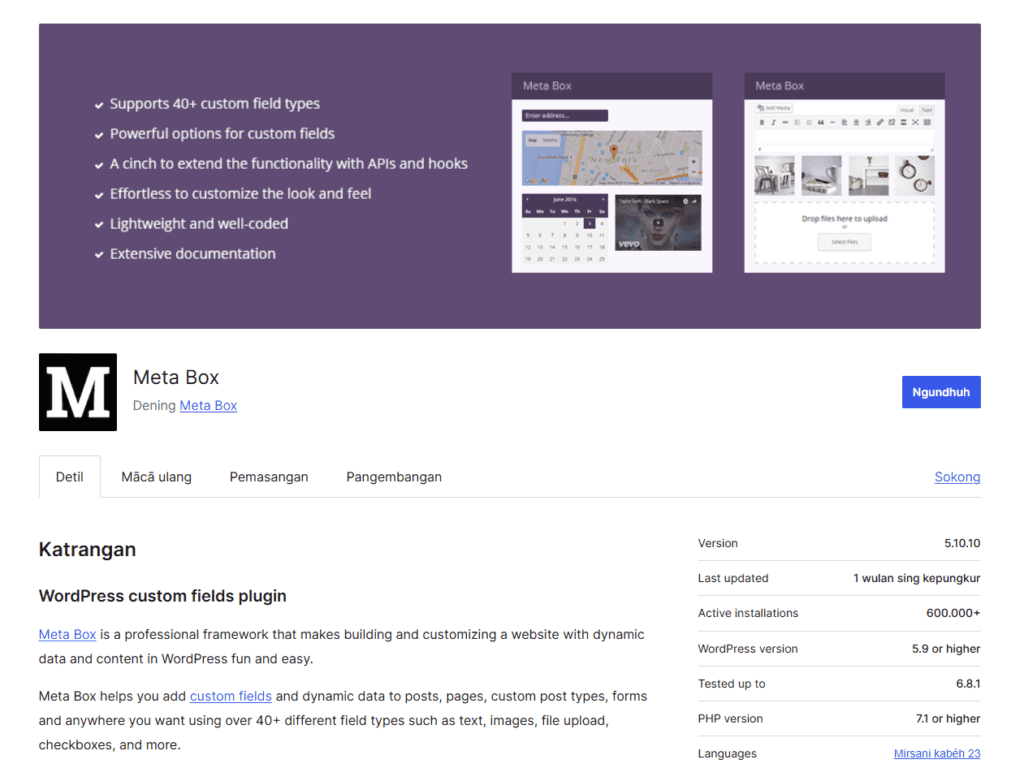Click the map screenshot in banner

click(612, 157)
